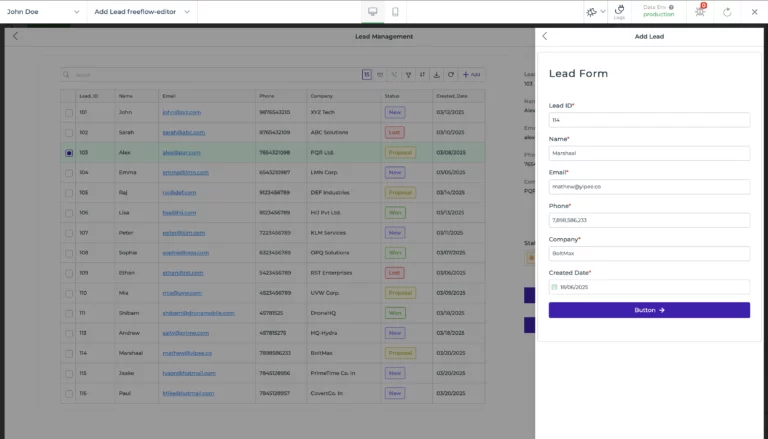This screenshot has width=768, height=439.
Task: Go back from the Add Lead panel
Action: click(x=545, y=36)
